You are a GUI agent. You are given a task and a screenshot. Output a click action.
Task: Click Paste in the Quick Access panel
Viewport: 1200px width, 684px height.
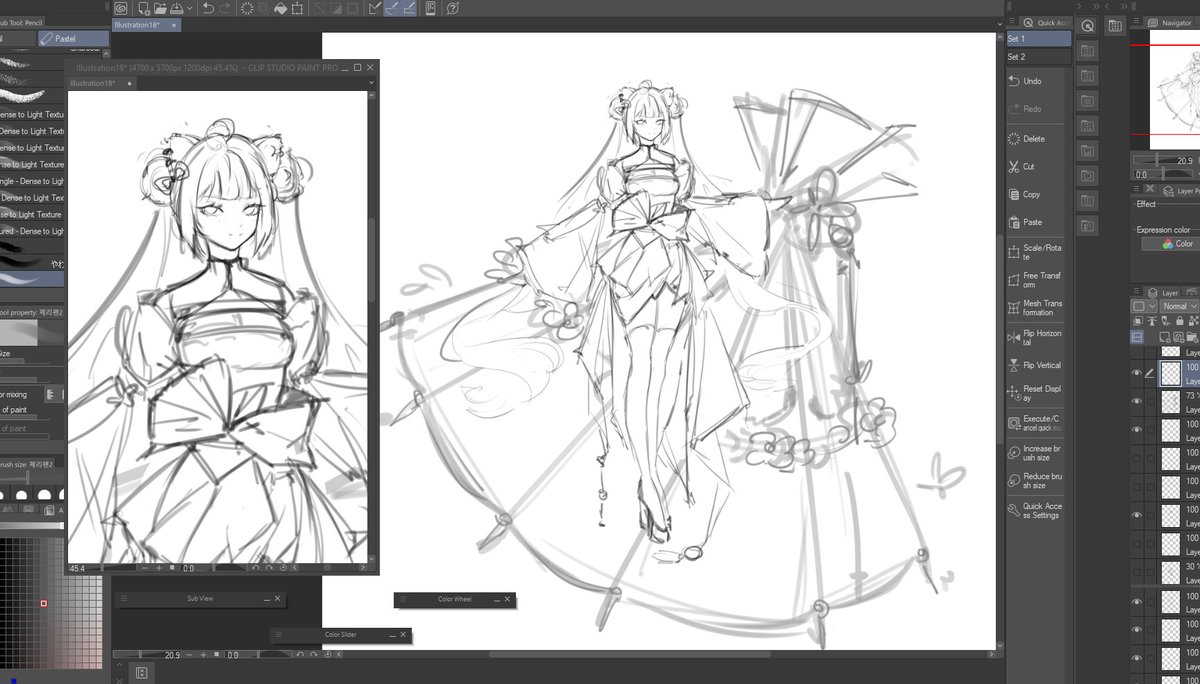(x=1034, y=223)
